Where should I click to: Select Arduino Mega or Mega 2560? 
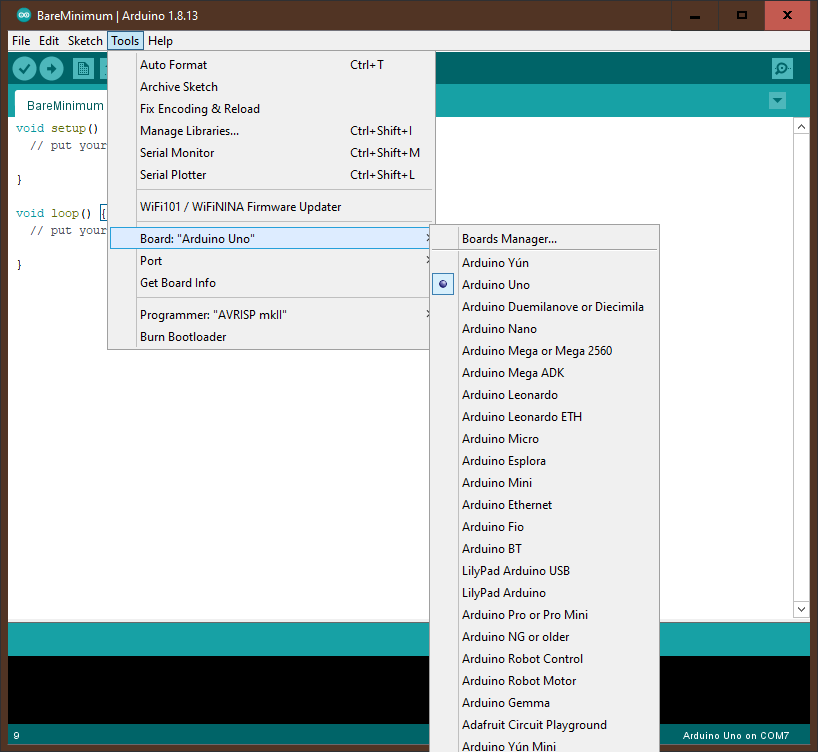click(x=545, y=351)
